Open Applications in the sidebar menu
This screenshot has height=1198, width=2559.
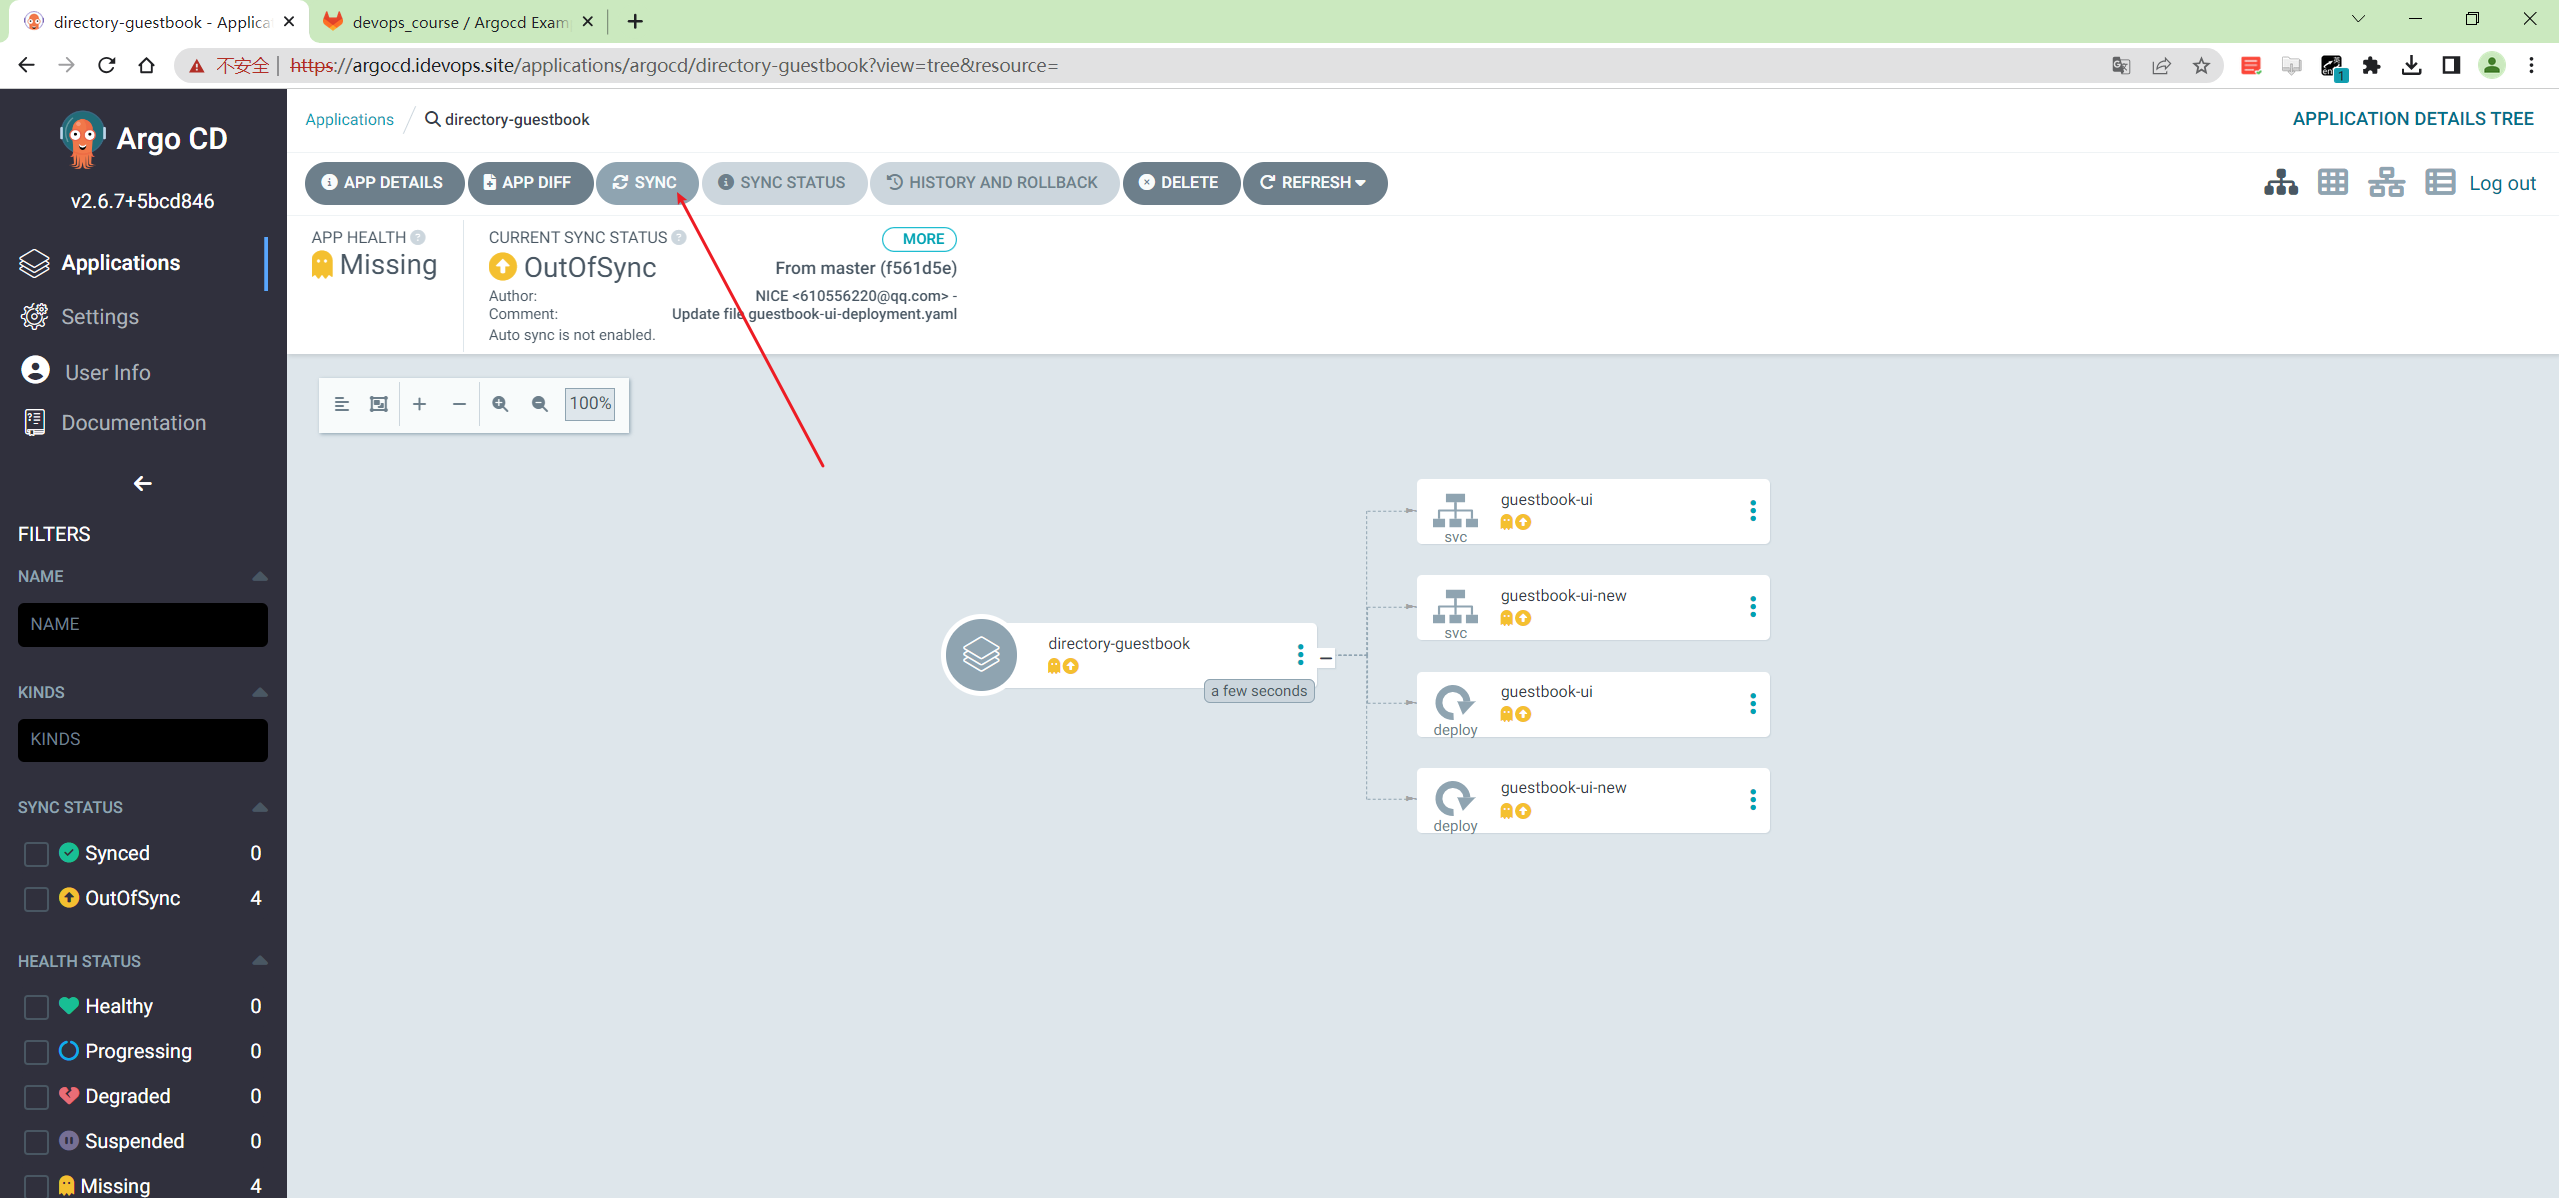(x=120, y=263)
